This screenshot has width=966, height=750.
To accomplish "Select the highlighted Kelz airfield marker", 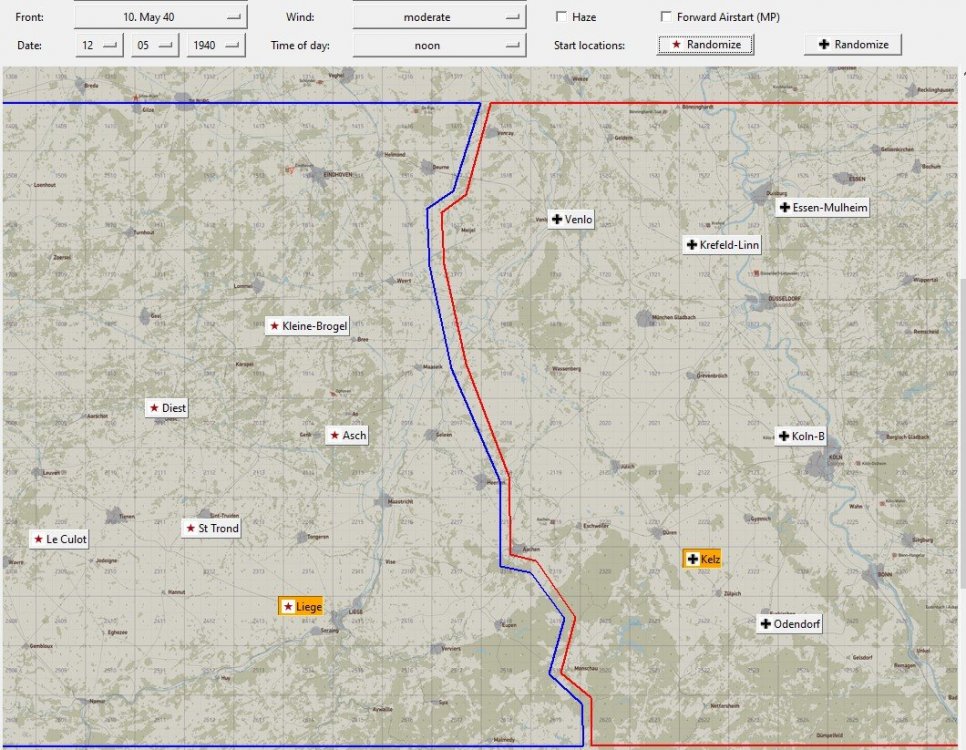I will [702, 559].
